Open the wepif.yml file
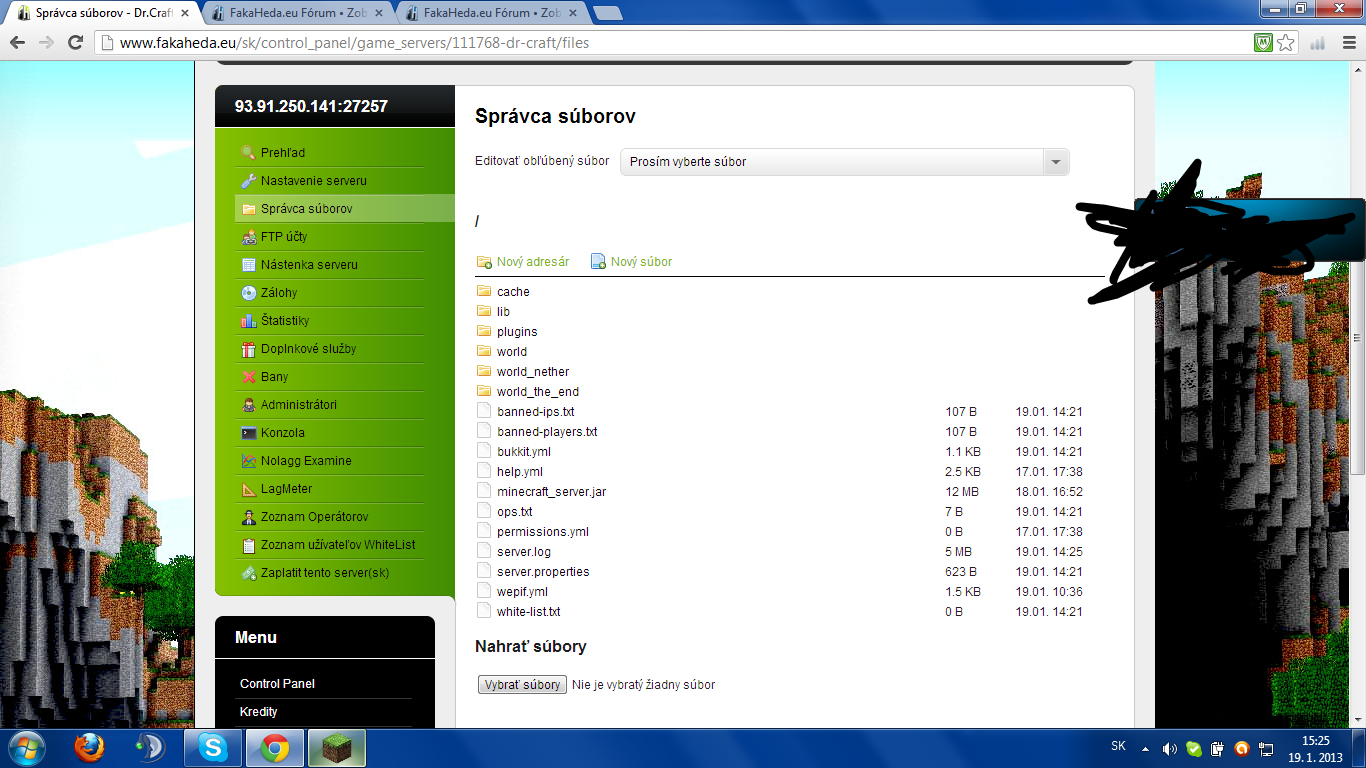The image size is (1366, 768). (522, 592)
